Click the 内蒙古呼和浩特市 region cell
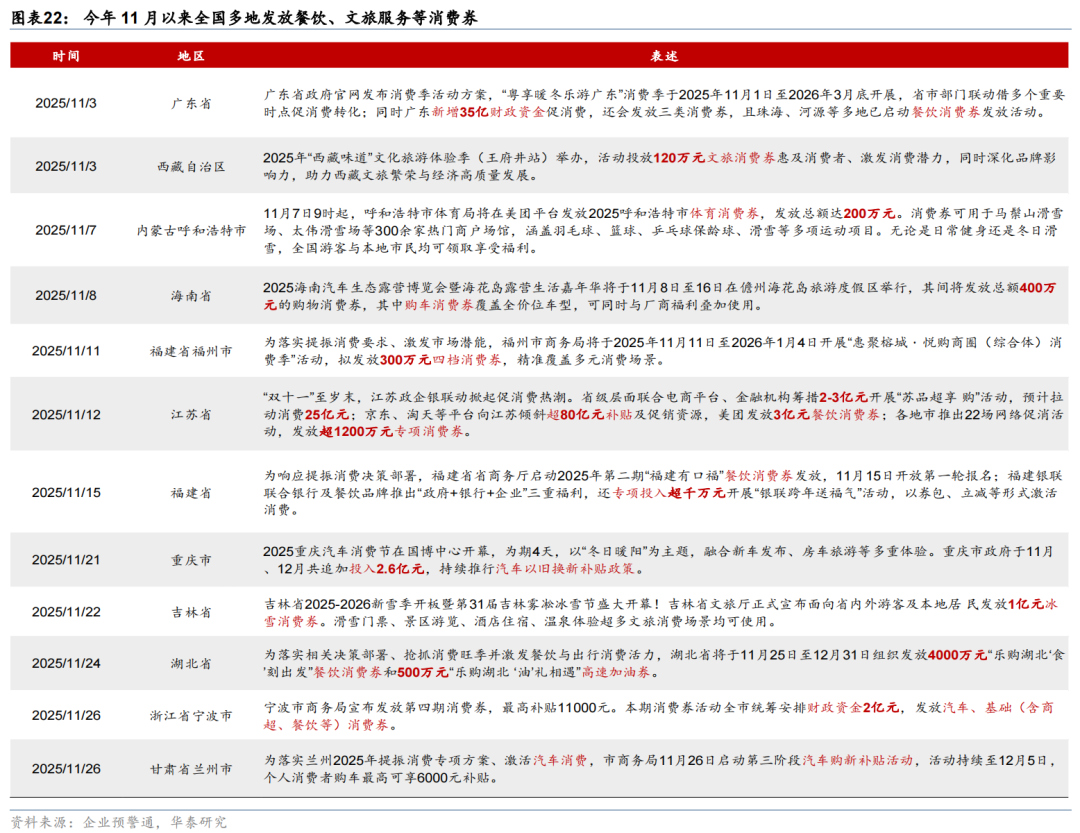The height and width of the screenshot is (833, 1080). 190,230
